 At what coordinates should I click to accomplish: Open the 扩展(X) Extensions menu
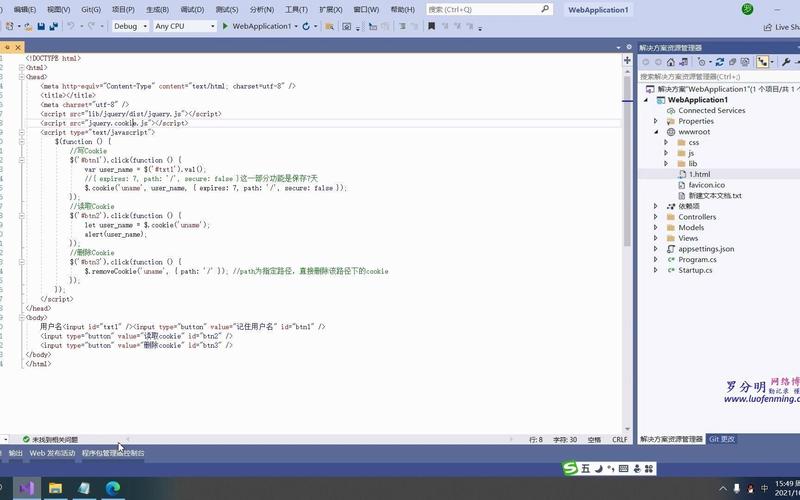331,9
